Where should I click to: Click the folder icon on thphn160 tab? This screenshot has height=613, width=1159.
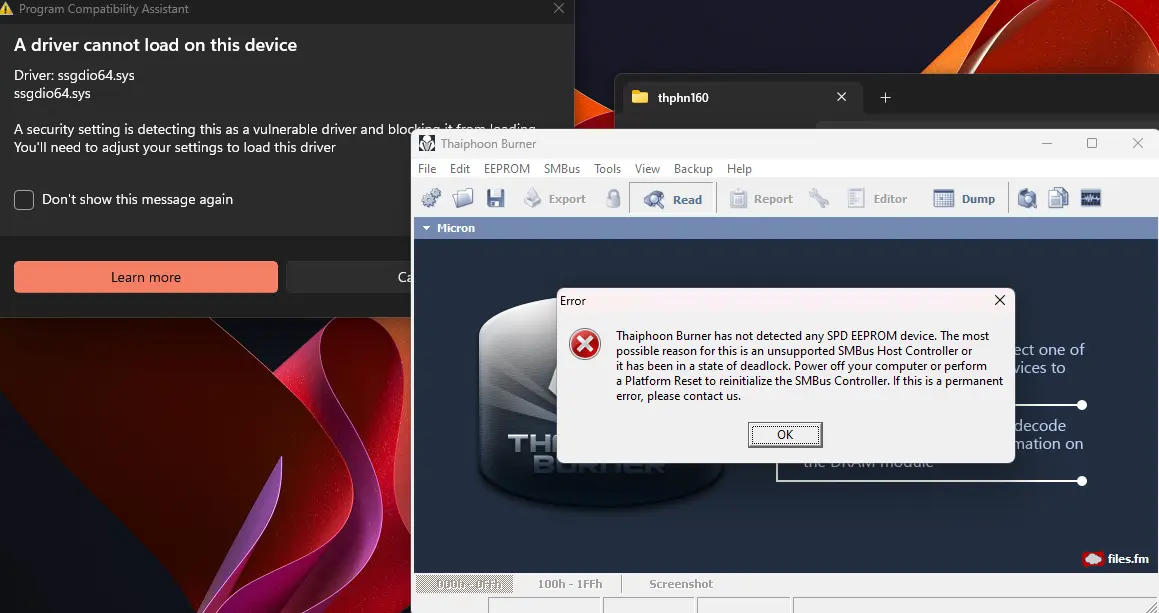(x=640, y=97)
